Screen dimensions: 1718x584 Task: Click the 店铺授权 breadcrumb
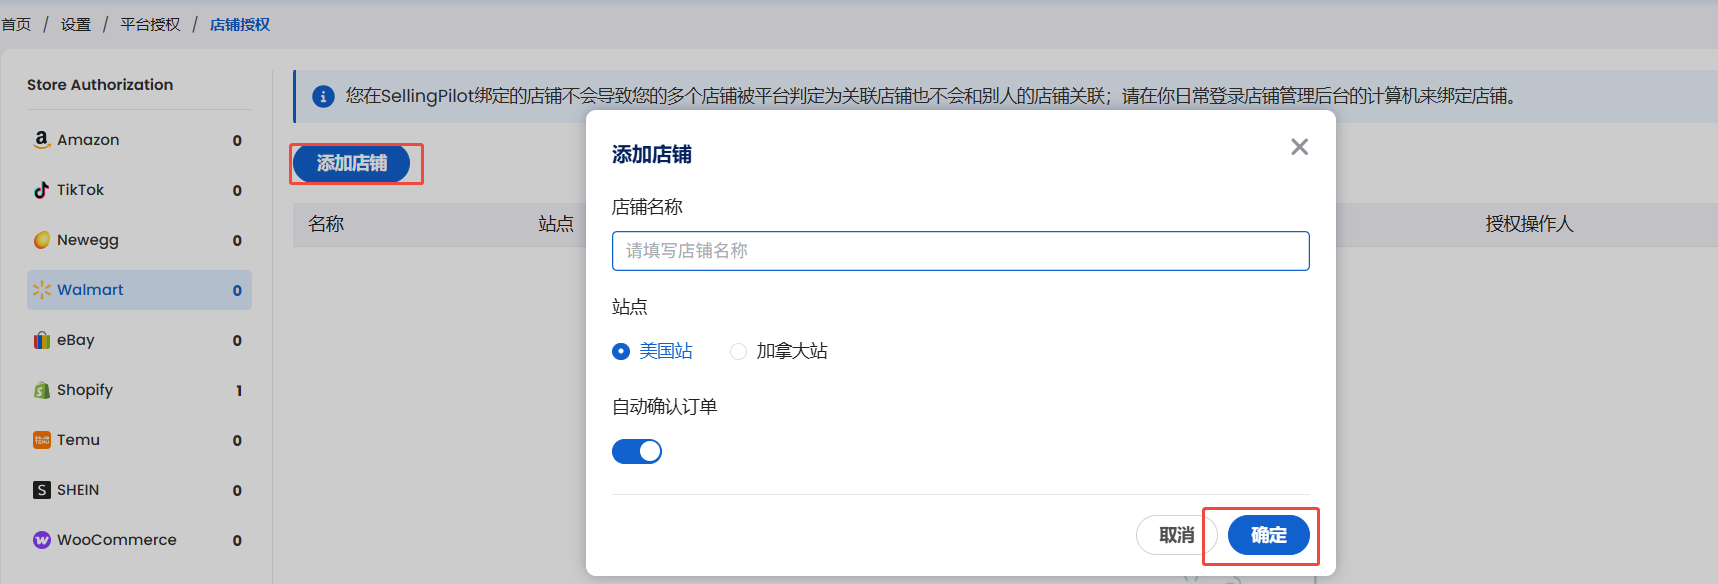[240, 24]
